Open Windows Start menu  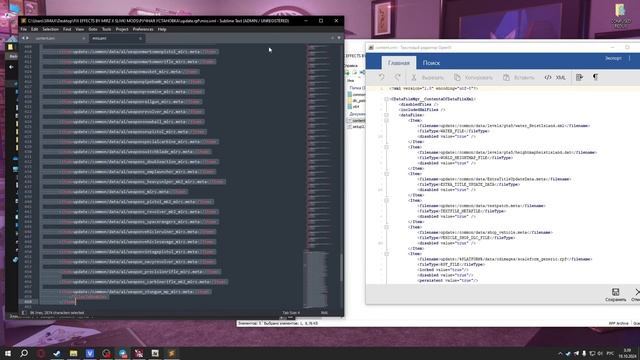point(8,353)
